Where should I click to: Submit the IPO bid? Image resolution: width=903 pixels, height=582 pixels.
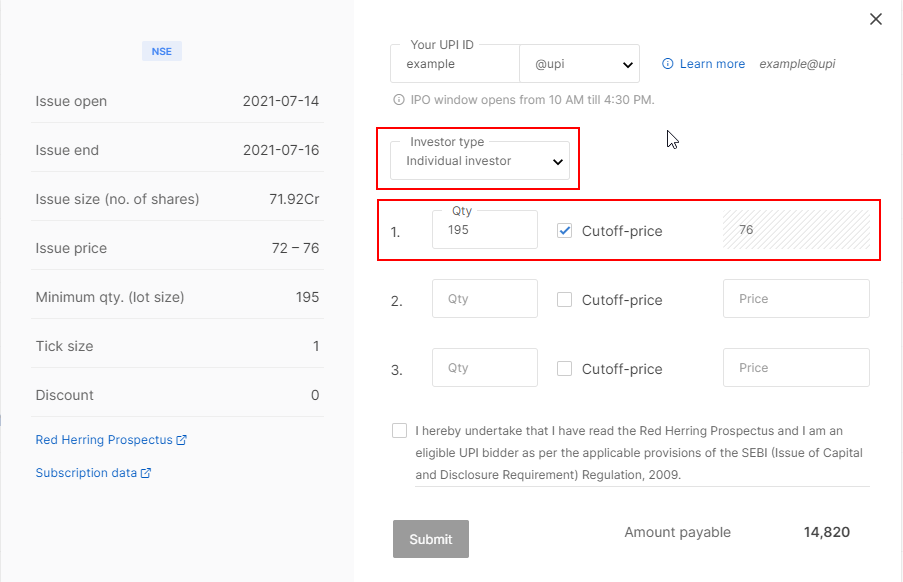coord(431,539)
